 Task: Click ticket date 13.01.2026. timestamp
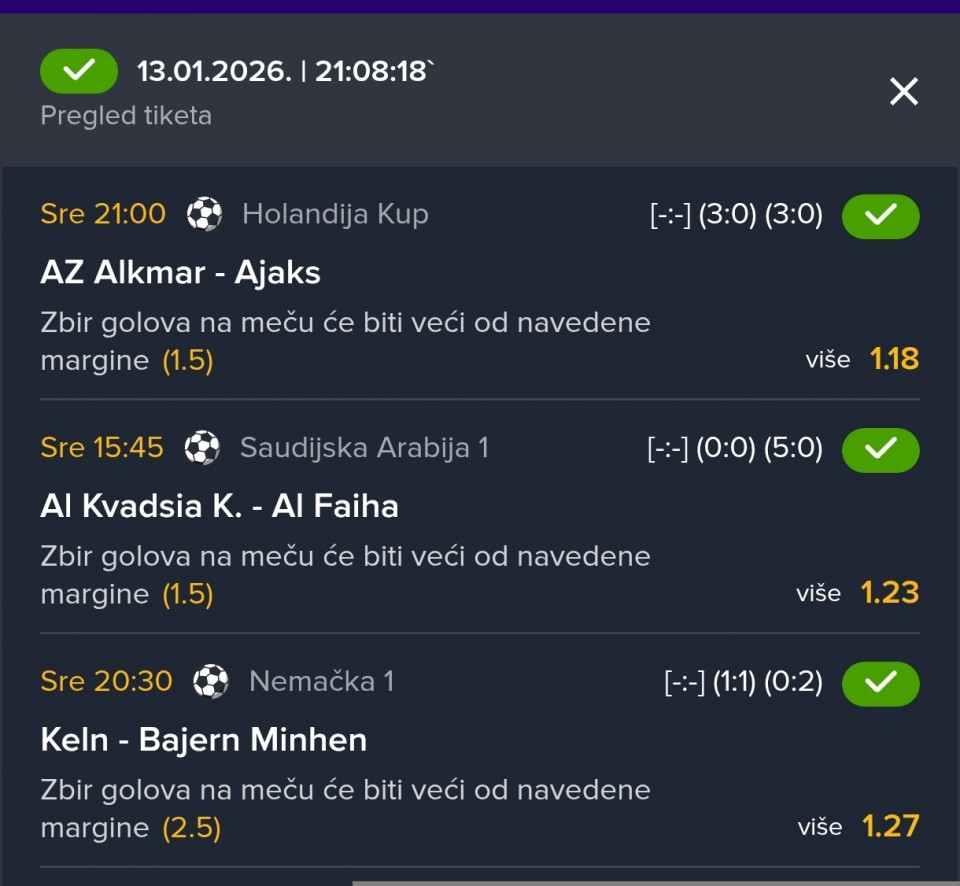click(285, 72)
